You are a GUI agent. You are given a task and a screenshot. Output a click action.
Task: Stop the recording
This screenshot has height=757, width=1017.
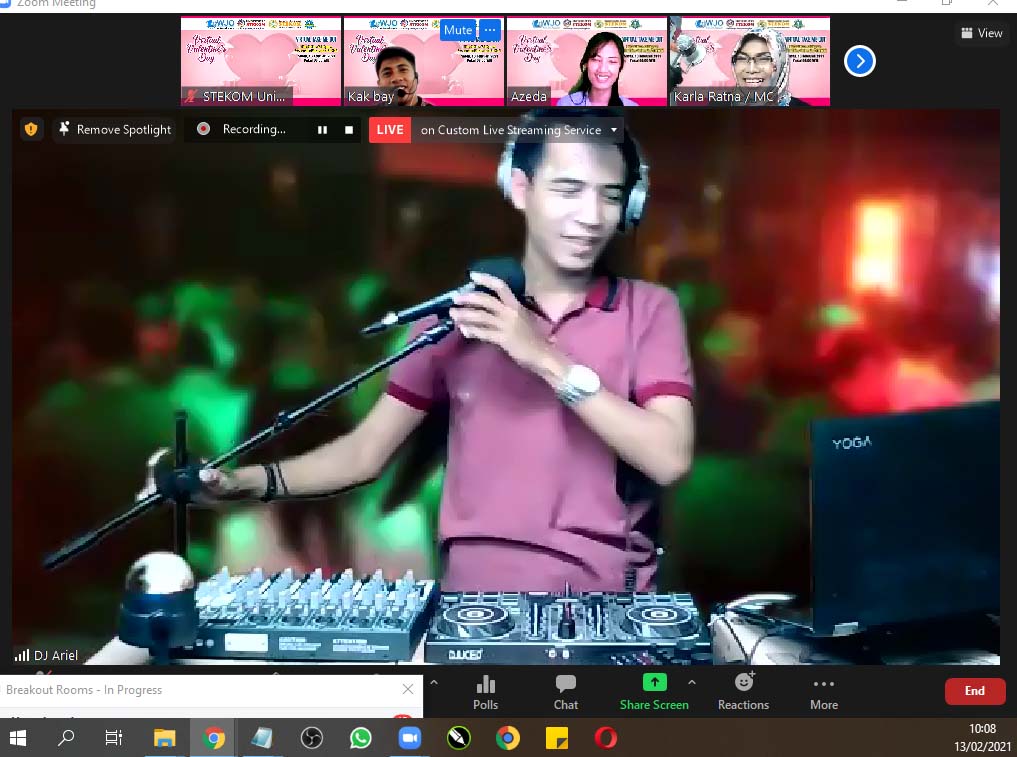tap(349, 130)
